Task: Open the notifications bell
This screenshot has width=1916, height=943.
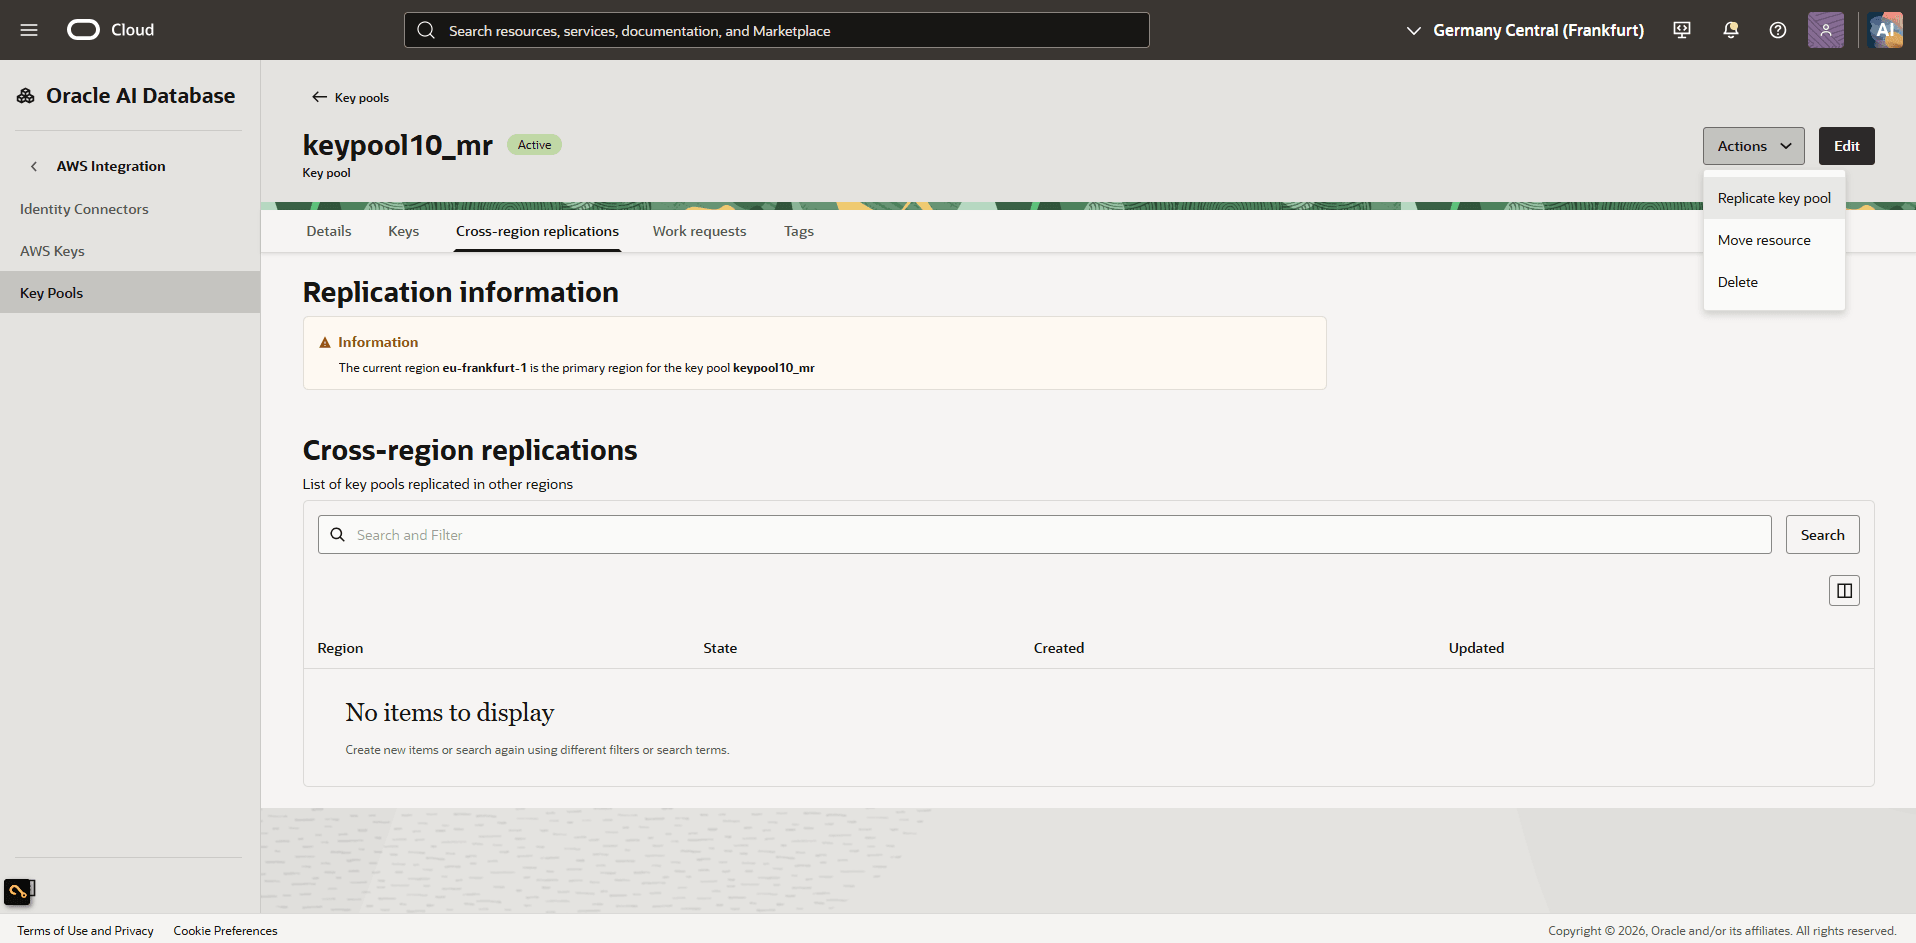Action: (x=1730, y=30)
